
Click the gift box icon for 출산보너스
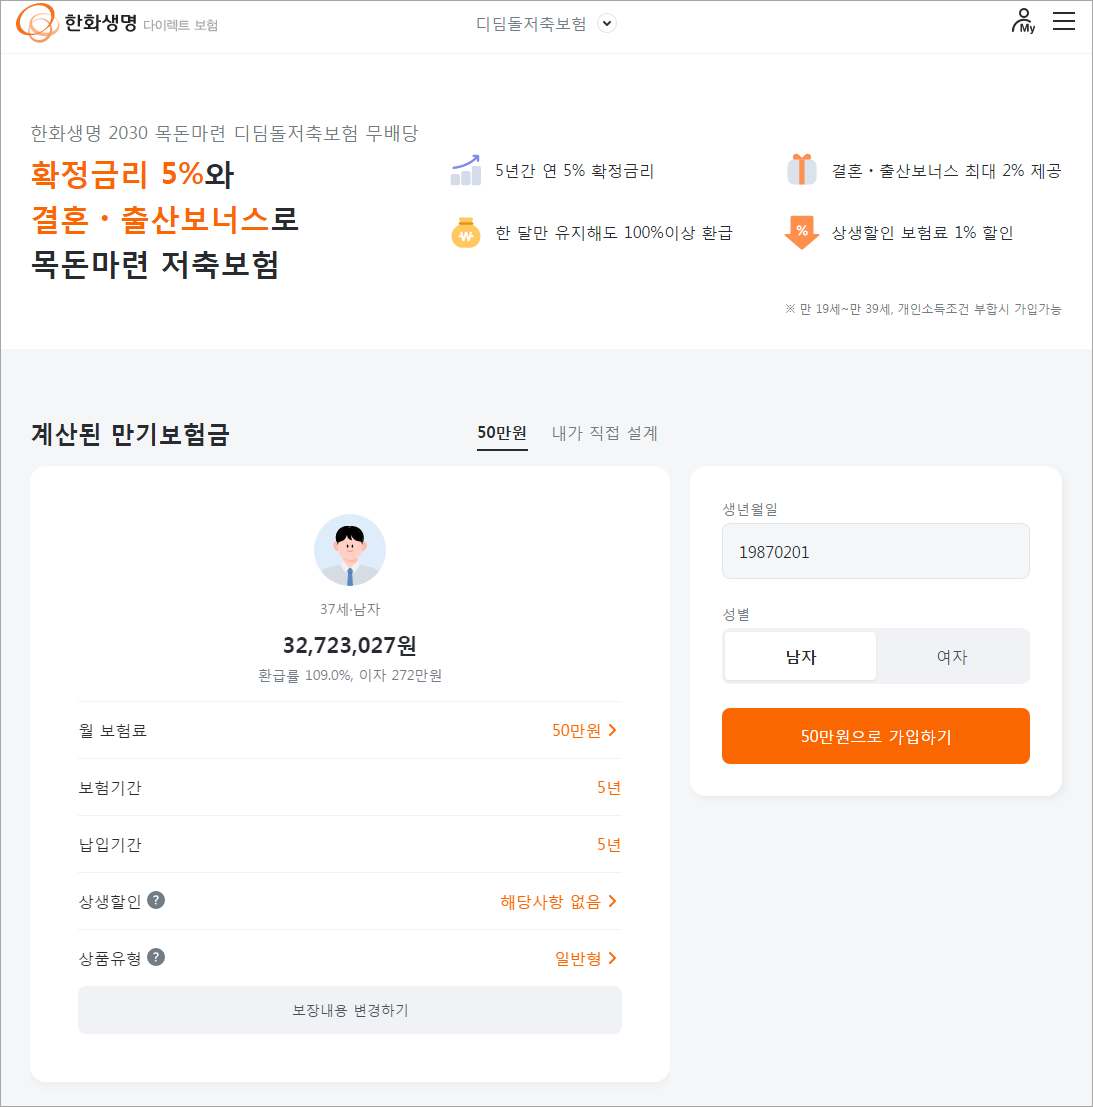[800, 169]
